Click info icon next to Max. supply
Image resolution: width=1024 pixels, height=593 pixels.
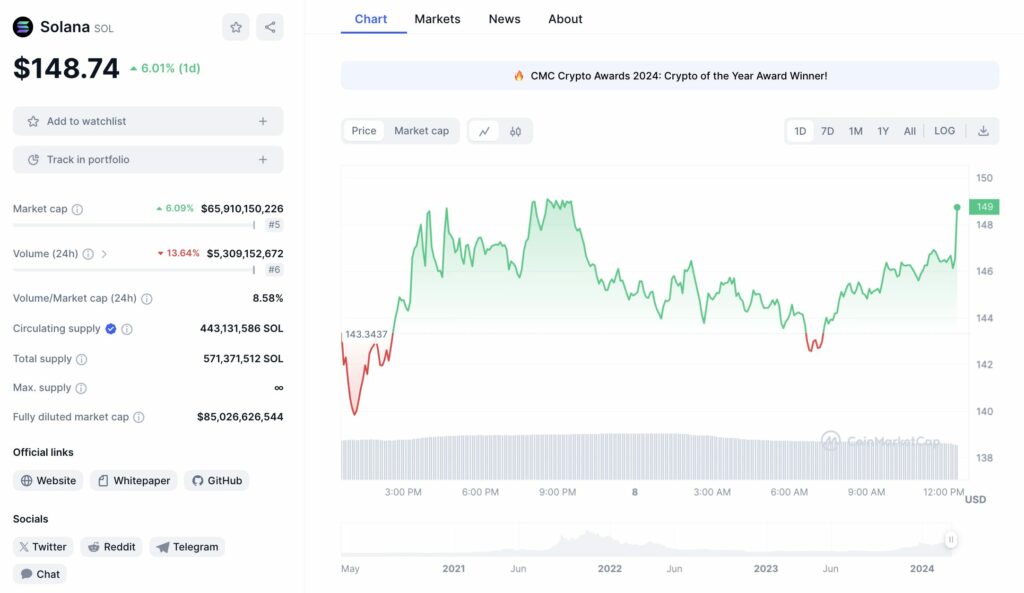[x=81, y=388]
